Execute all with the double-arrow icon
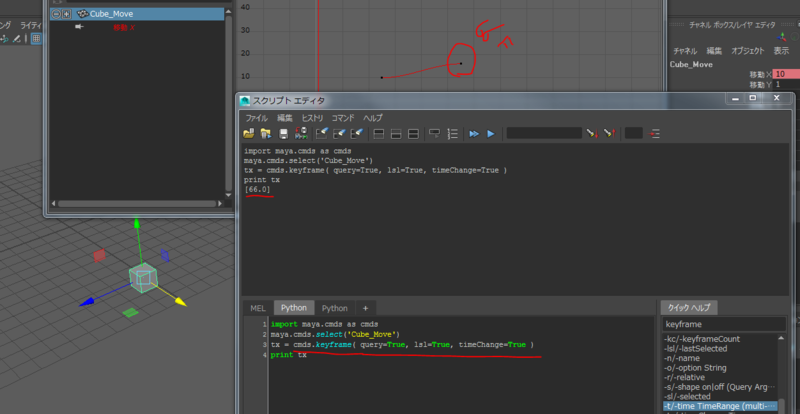 click(474, 134)
